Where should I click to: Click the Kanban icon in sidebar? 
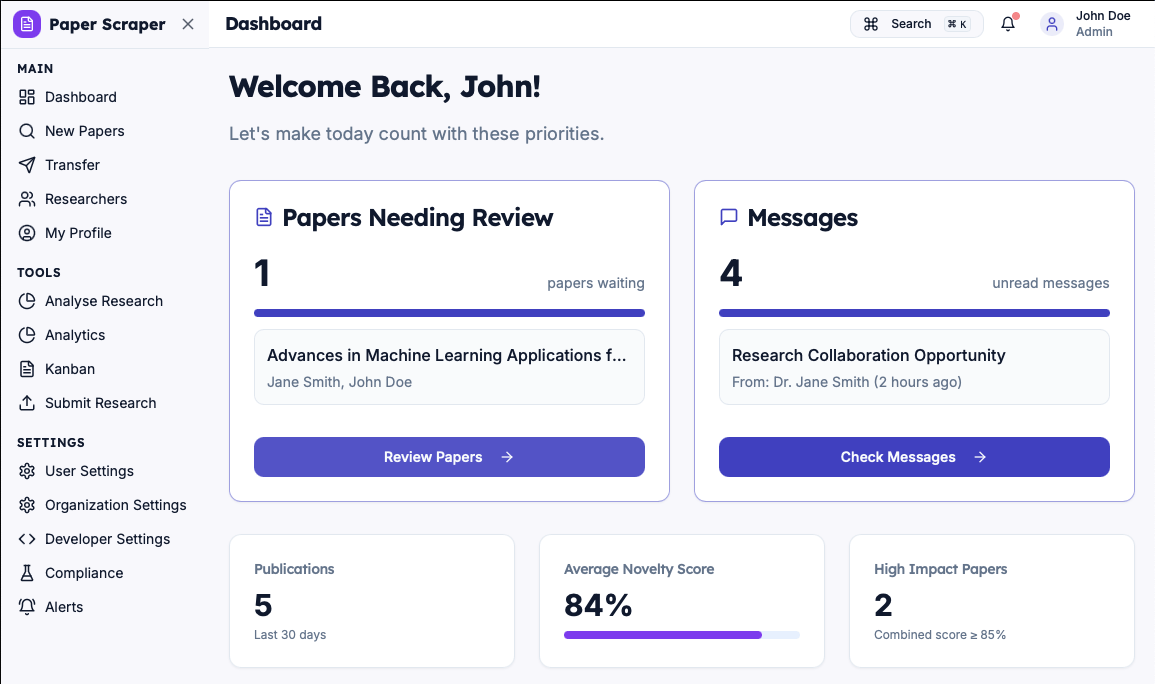point(27,369)
